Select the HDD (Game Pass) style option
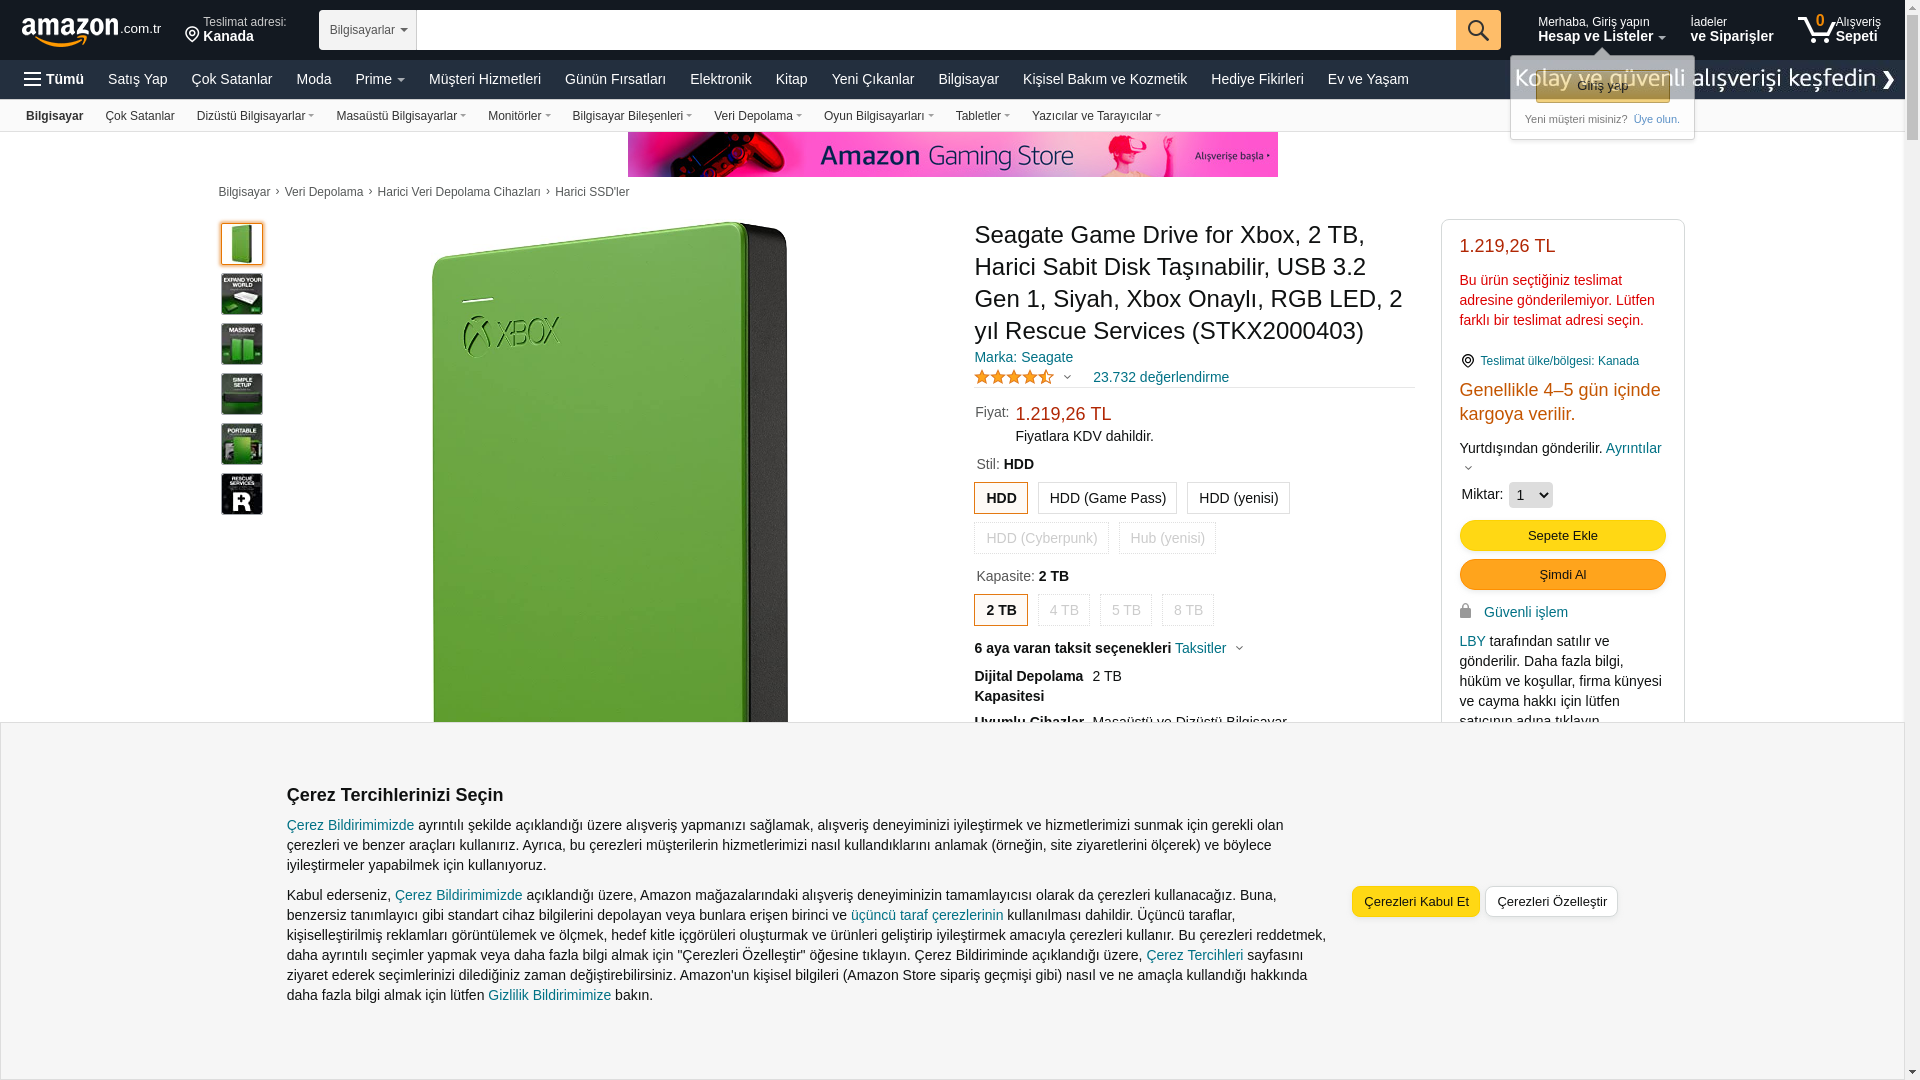1920x1080 pixels. [1107, 498]
